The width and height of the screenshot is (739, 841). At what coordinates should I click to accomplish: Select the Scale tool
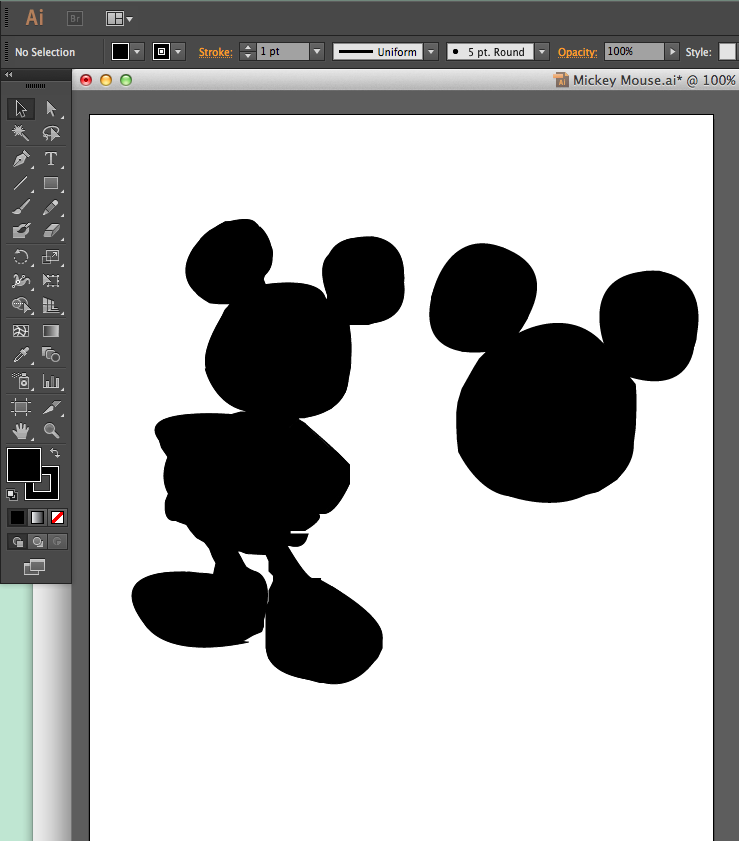pos(51,257)
